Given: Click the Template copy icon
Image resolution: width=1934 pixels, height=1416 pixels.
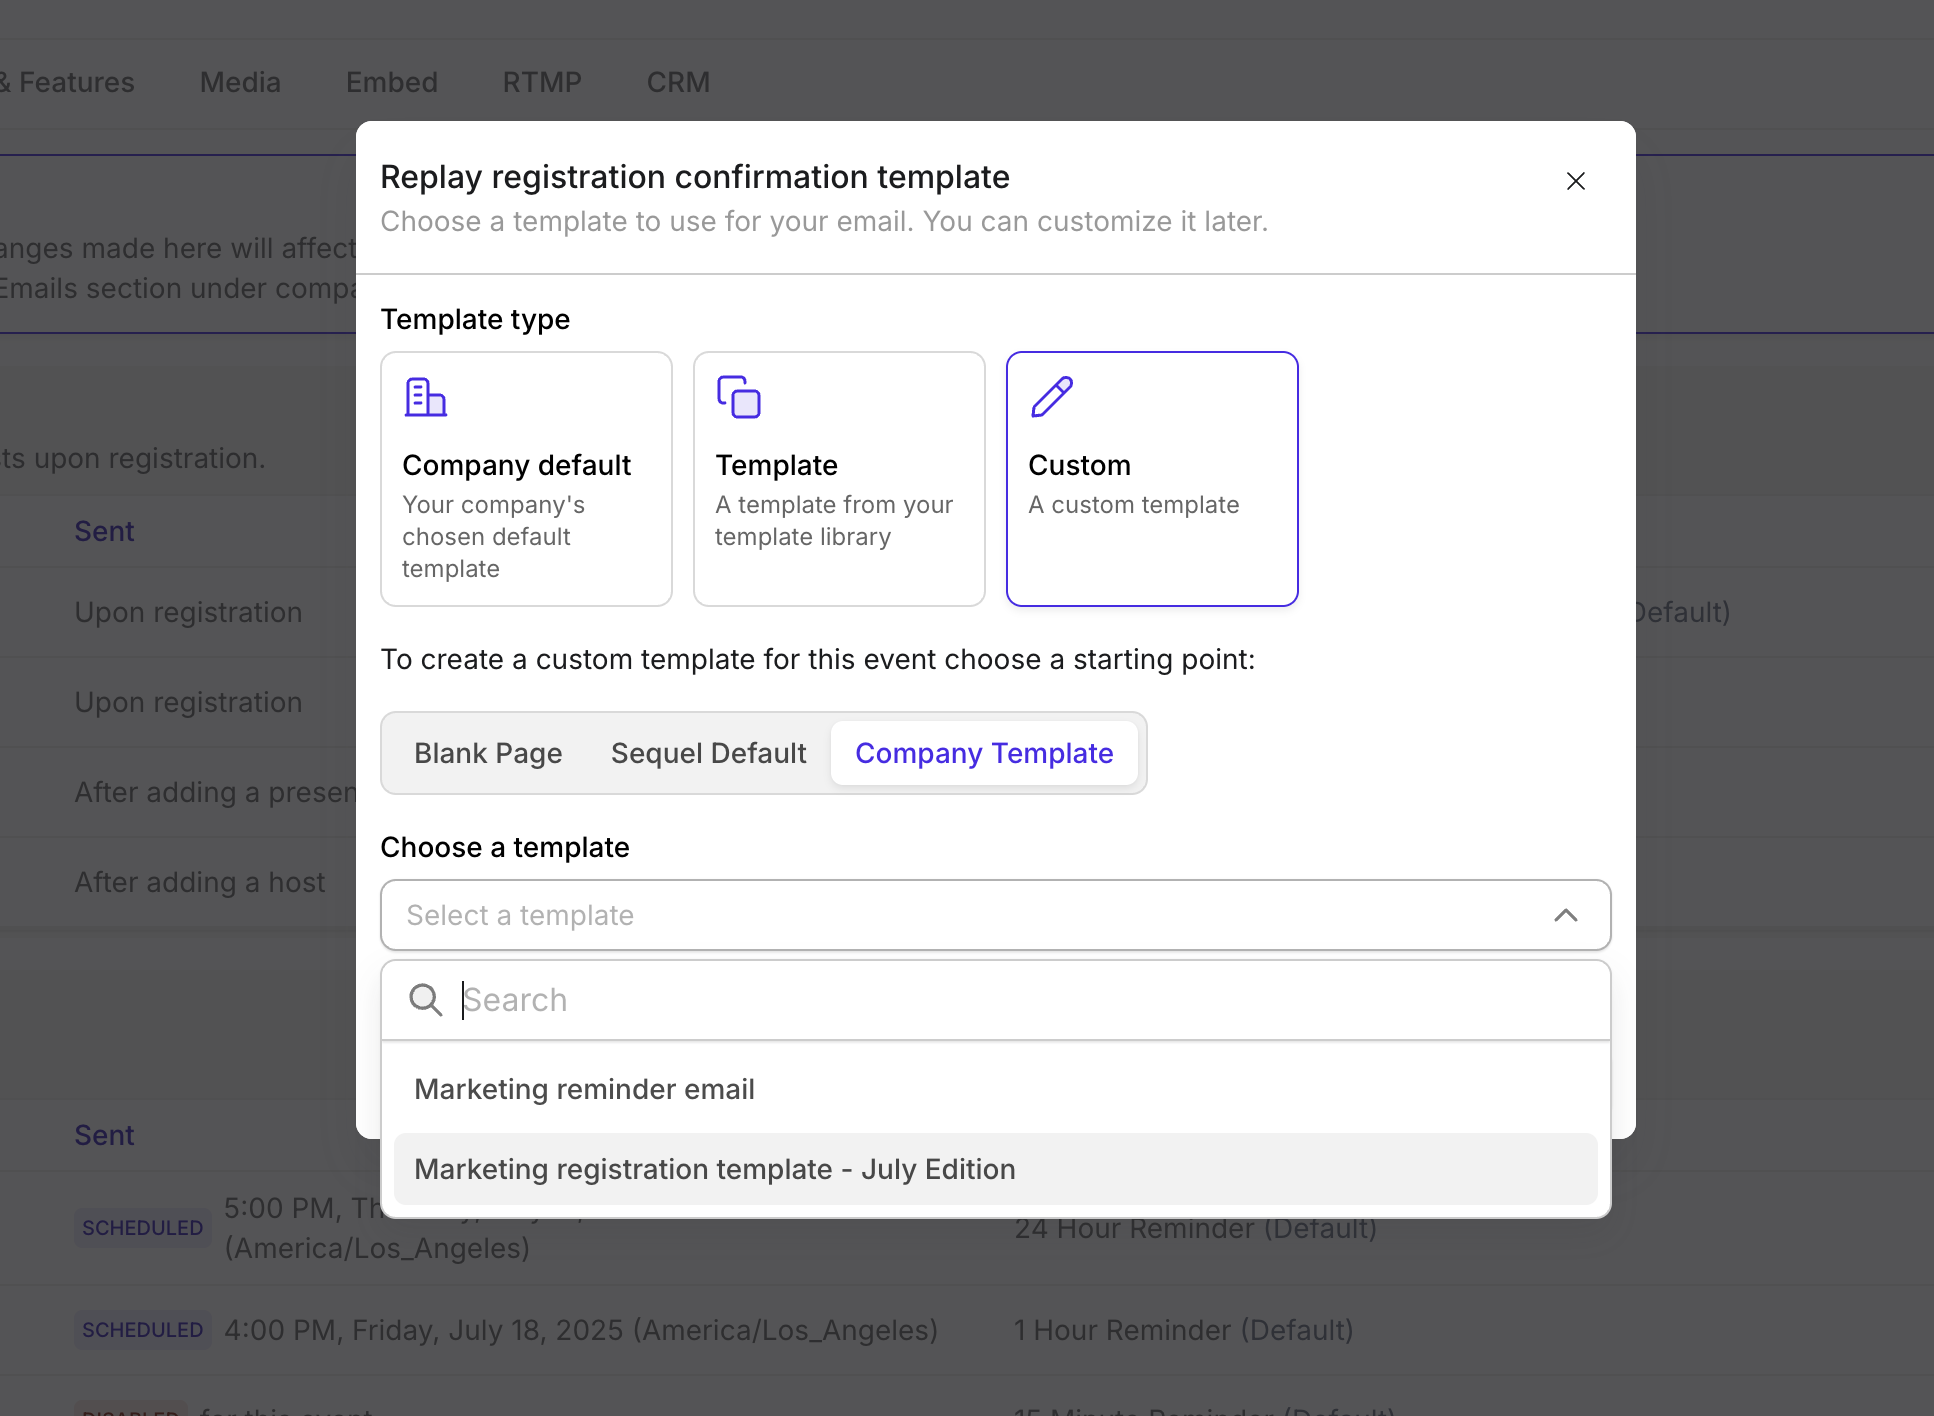Looking at the screenshot, I should 739,397.
